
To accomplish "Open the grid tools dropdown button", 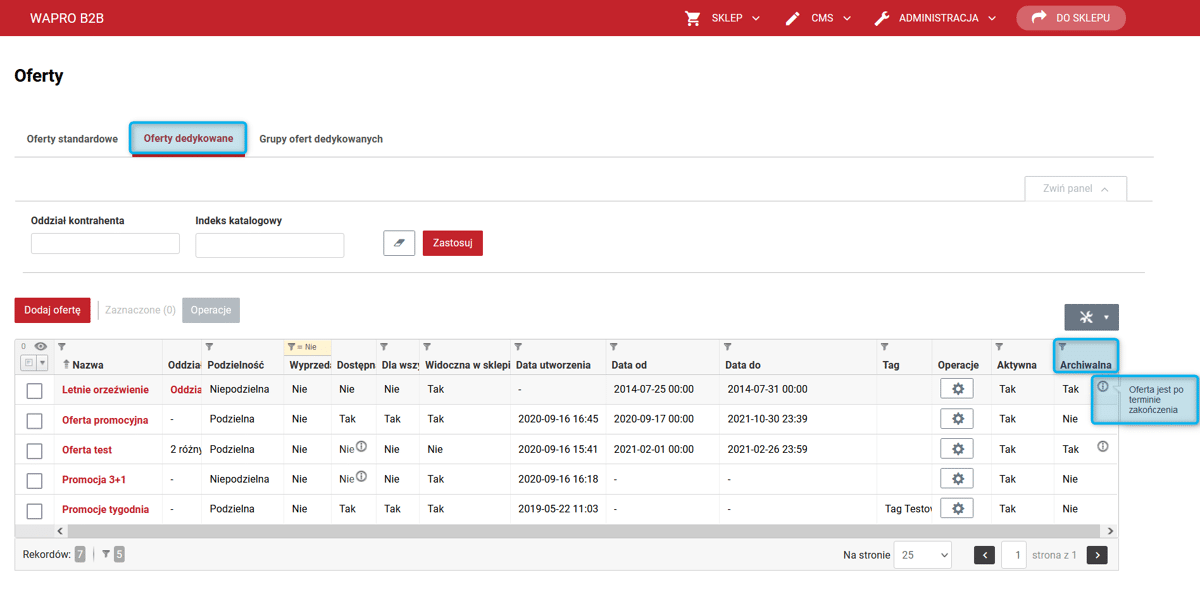I will pyautogui.click(x=1092, y=317).
